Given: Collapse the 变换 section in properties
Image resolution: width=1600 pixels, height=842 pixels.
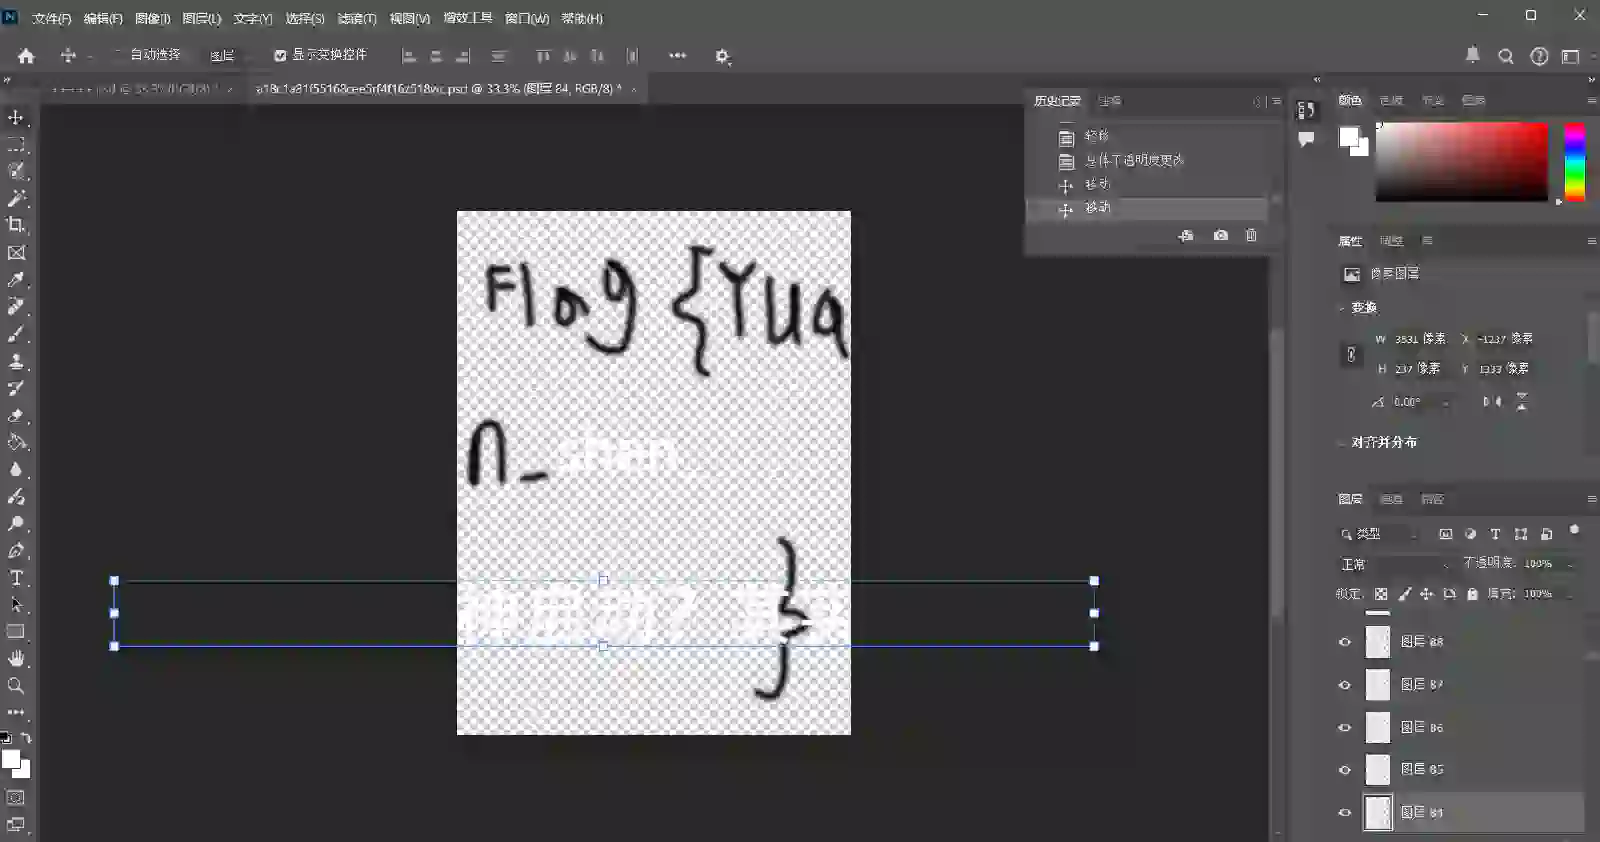Looking at the screenshot, I should click(x=1342, y=308).
